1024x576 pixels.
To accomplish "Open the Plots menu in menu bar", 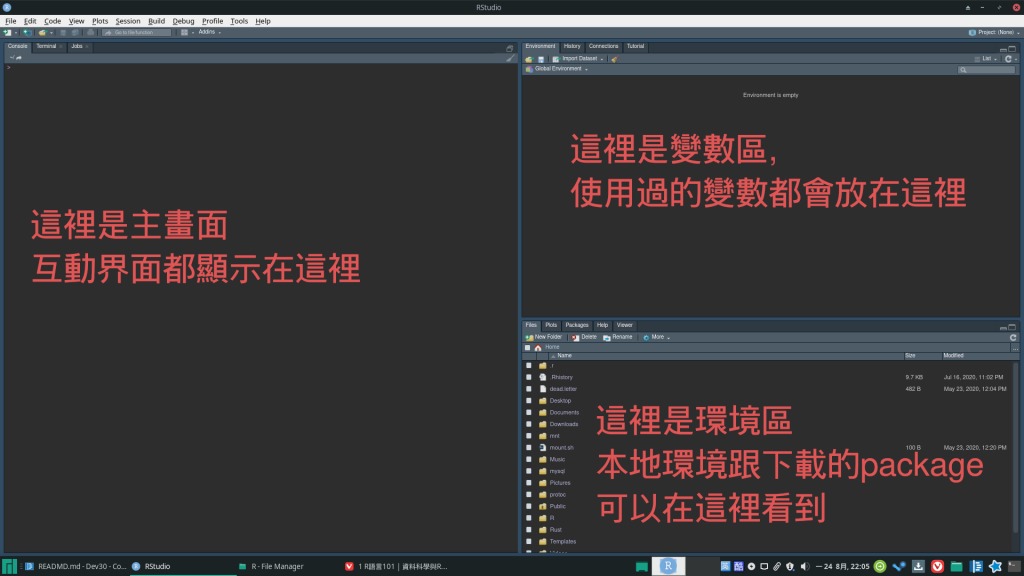I will (100, 21).
